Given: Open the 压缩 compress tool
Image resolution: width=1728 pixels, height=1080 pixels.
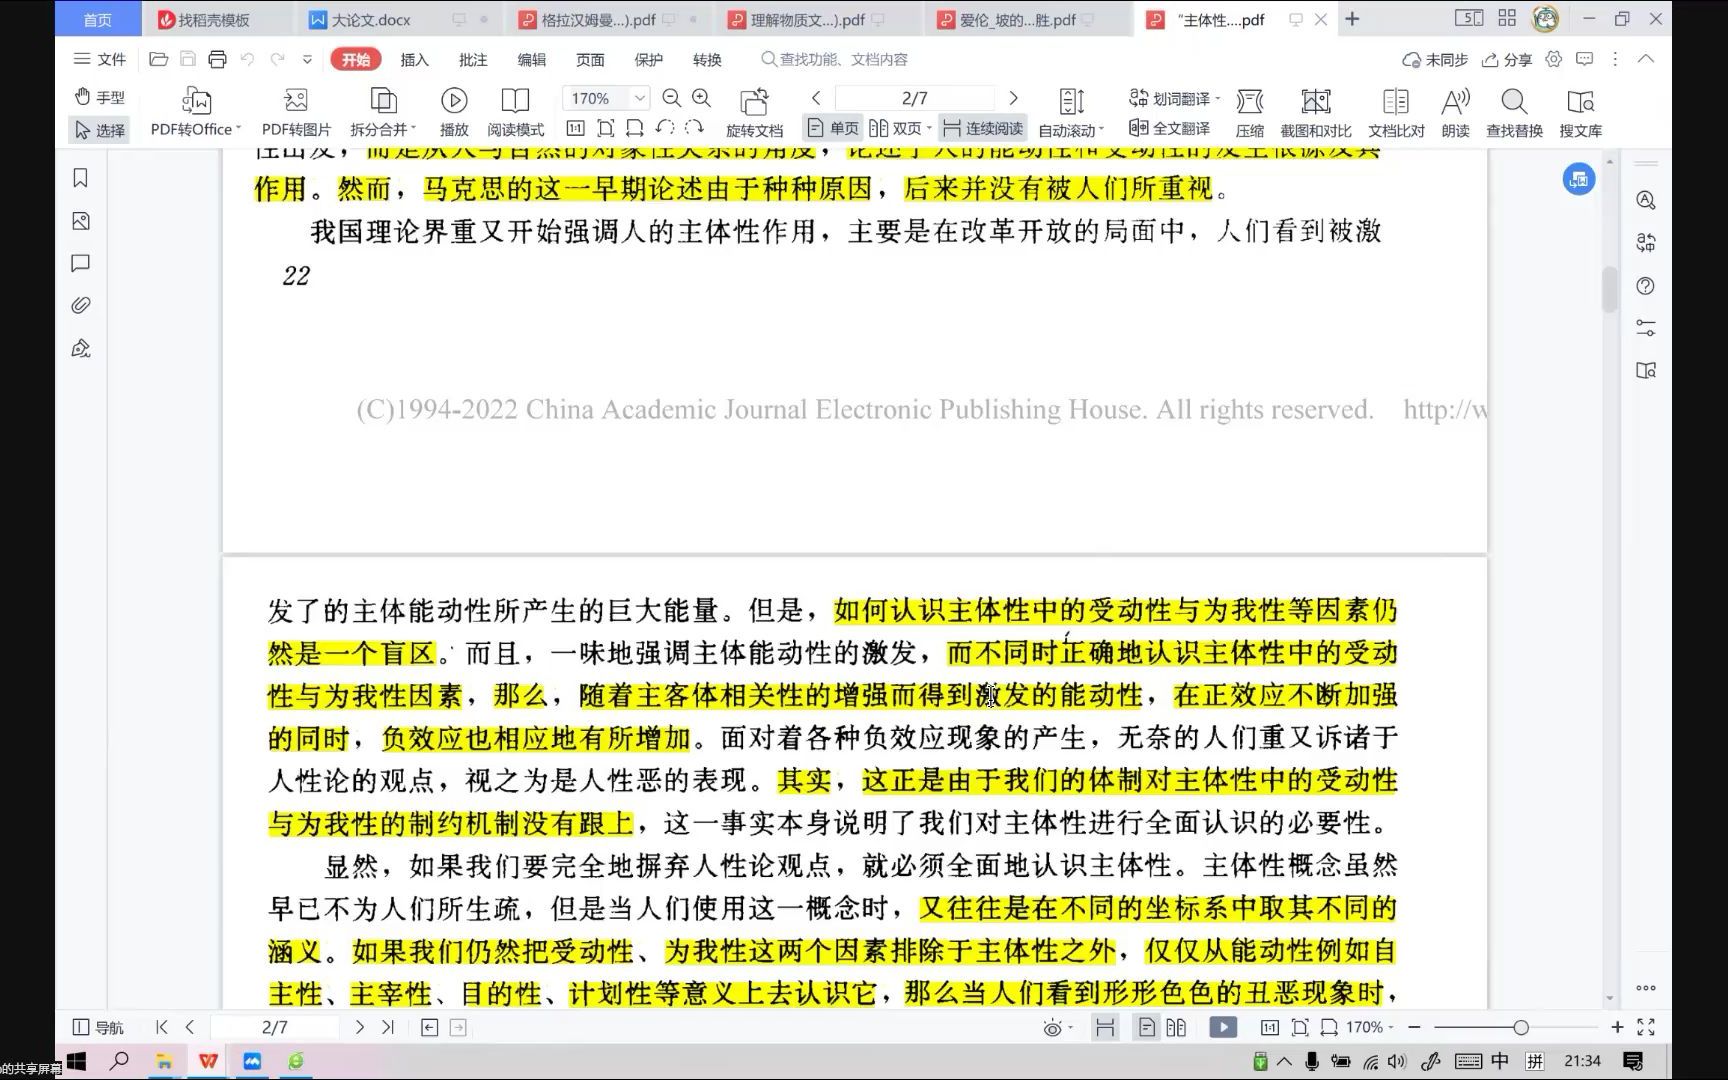Looking at the screenshot, I should 1249,111.
